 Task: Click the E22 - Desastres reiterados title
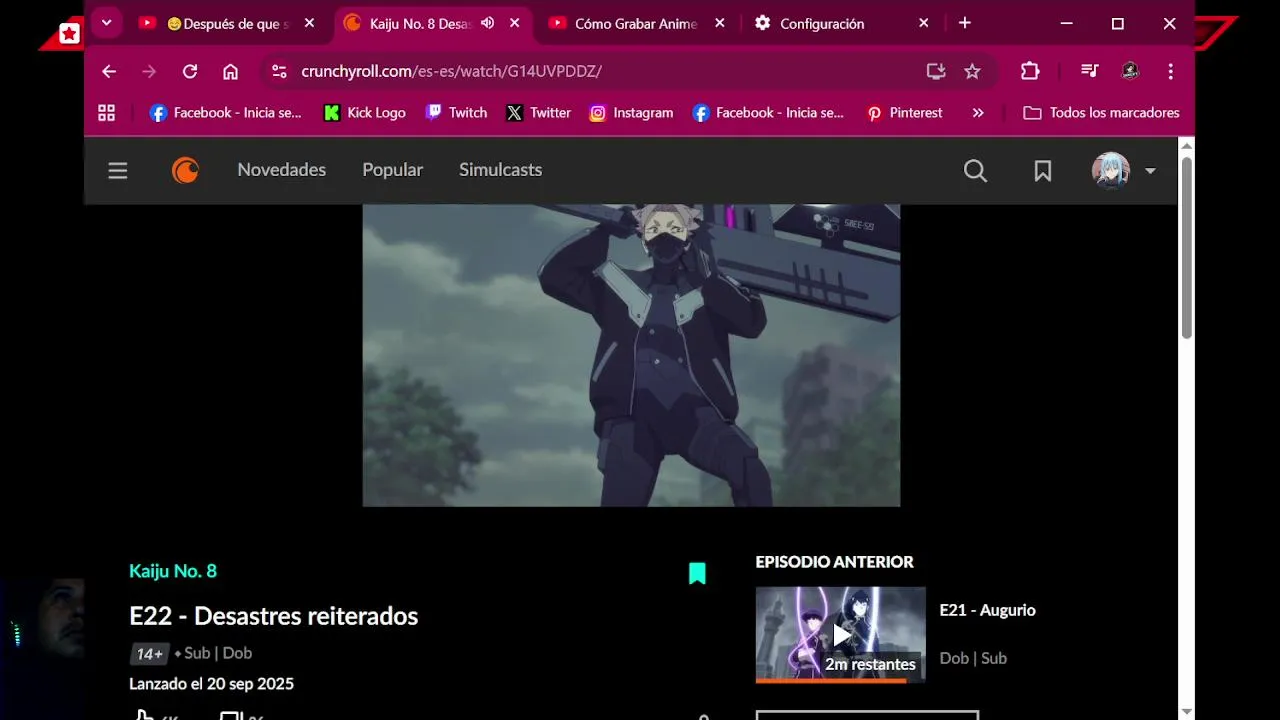274,616
